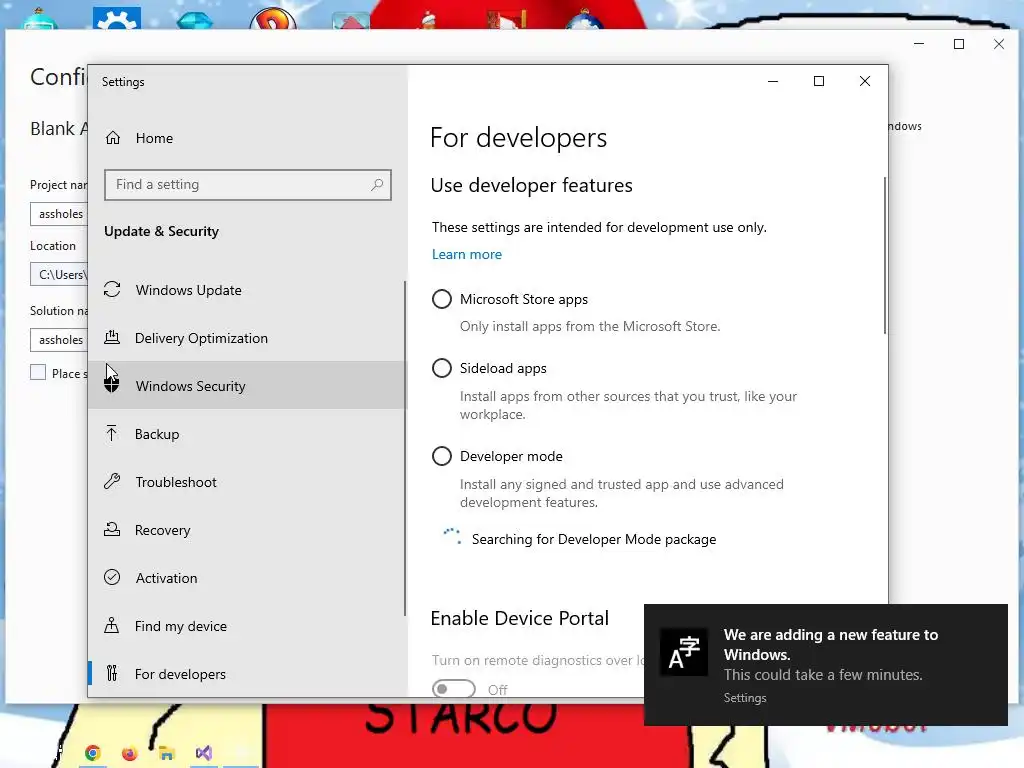Open Windows Security in the sidebar

[246, 385]
